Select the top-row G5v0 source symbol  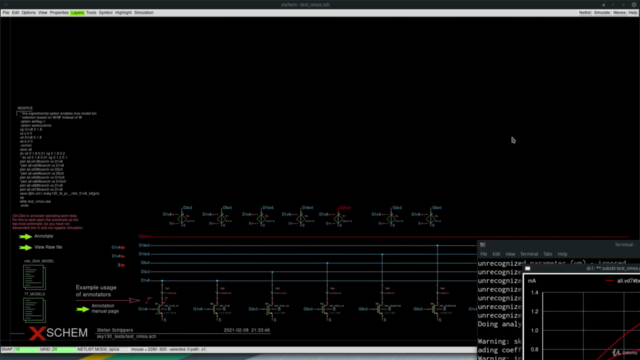click(431, 219)
